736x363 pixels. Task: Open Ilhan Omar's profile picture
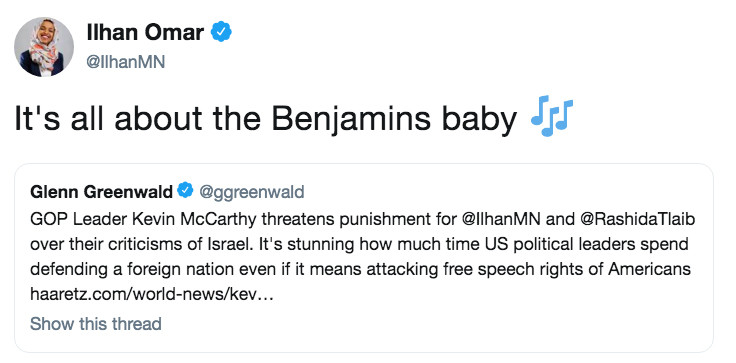[44, 46]
